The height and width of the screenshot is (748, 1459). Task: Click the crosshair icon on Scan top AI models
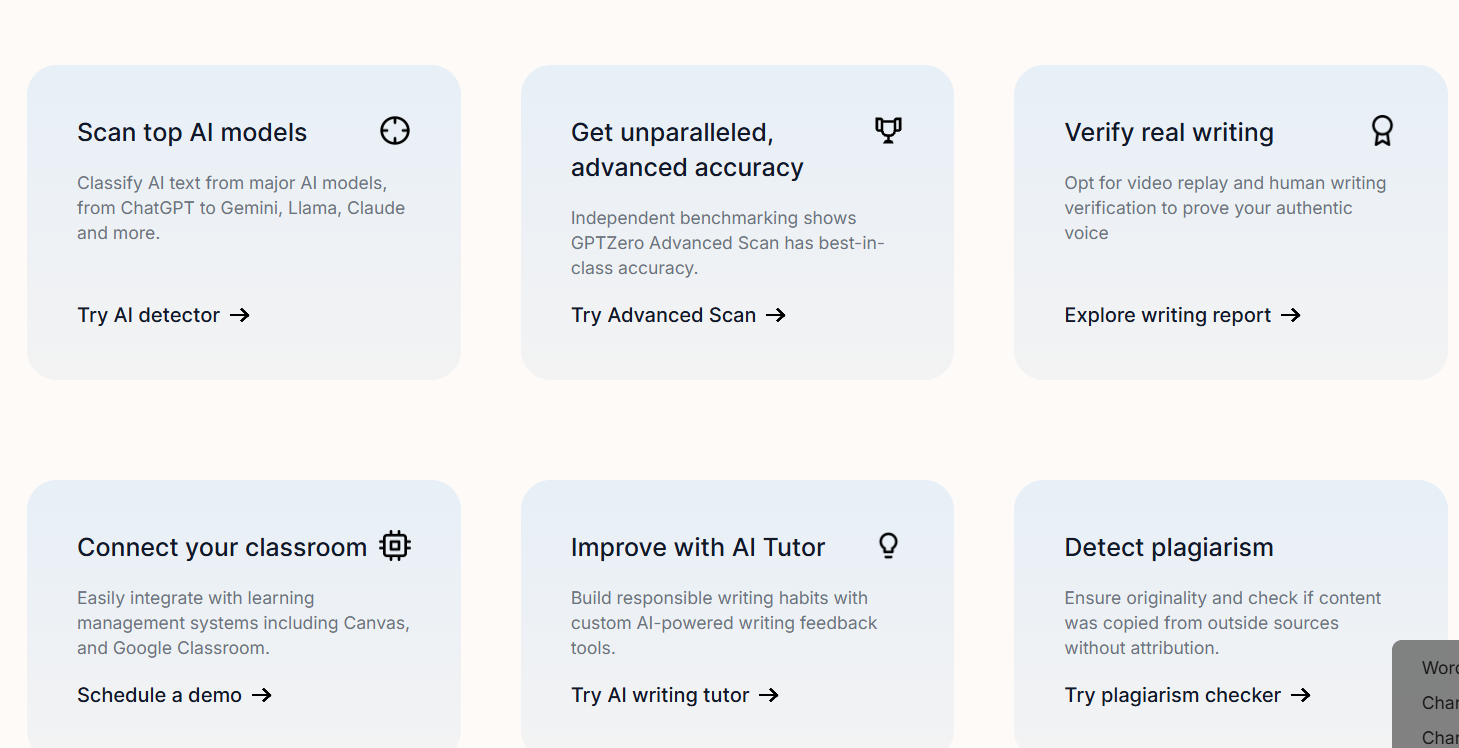(395, 131)
